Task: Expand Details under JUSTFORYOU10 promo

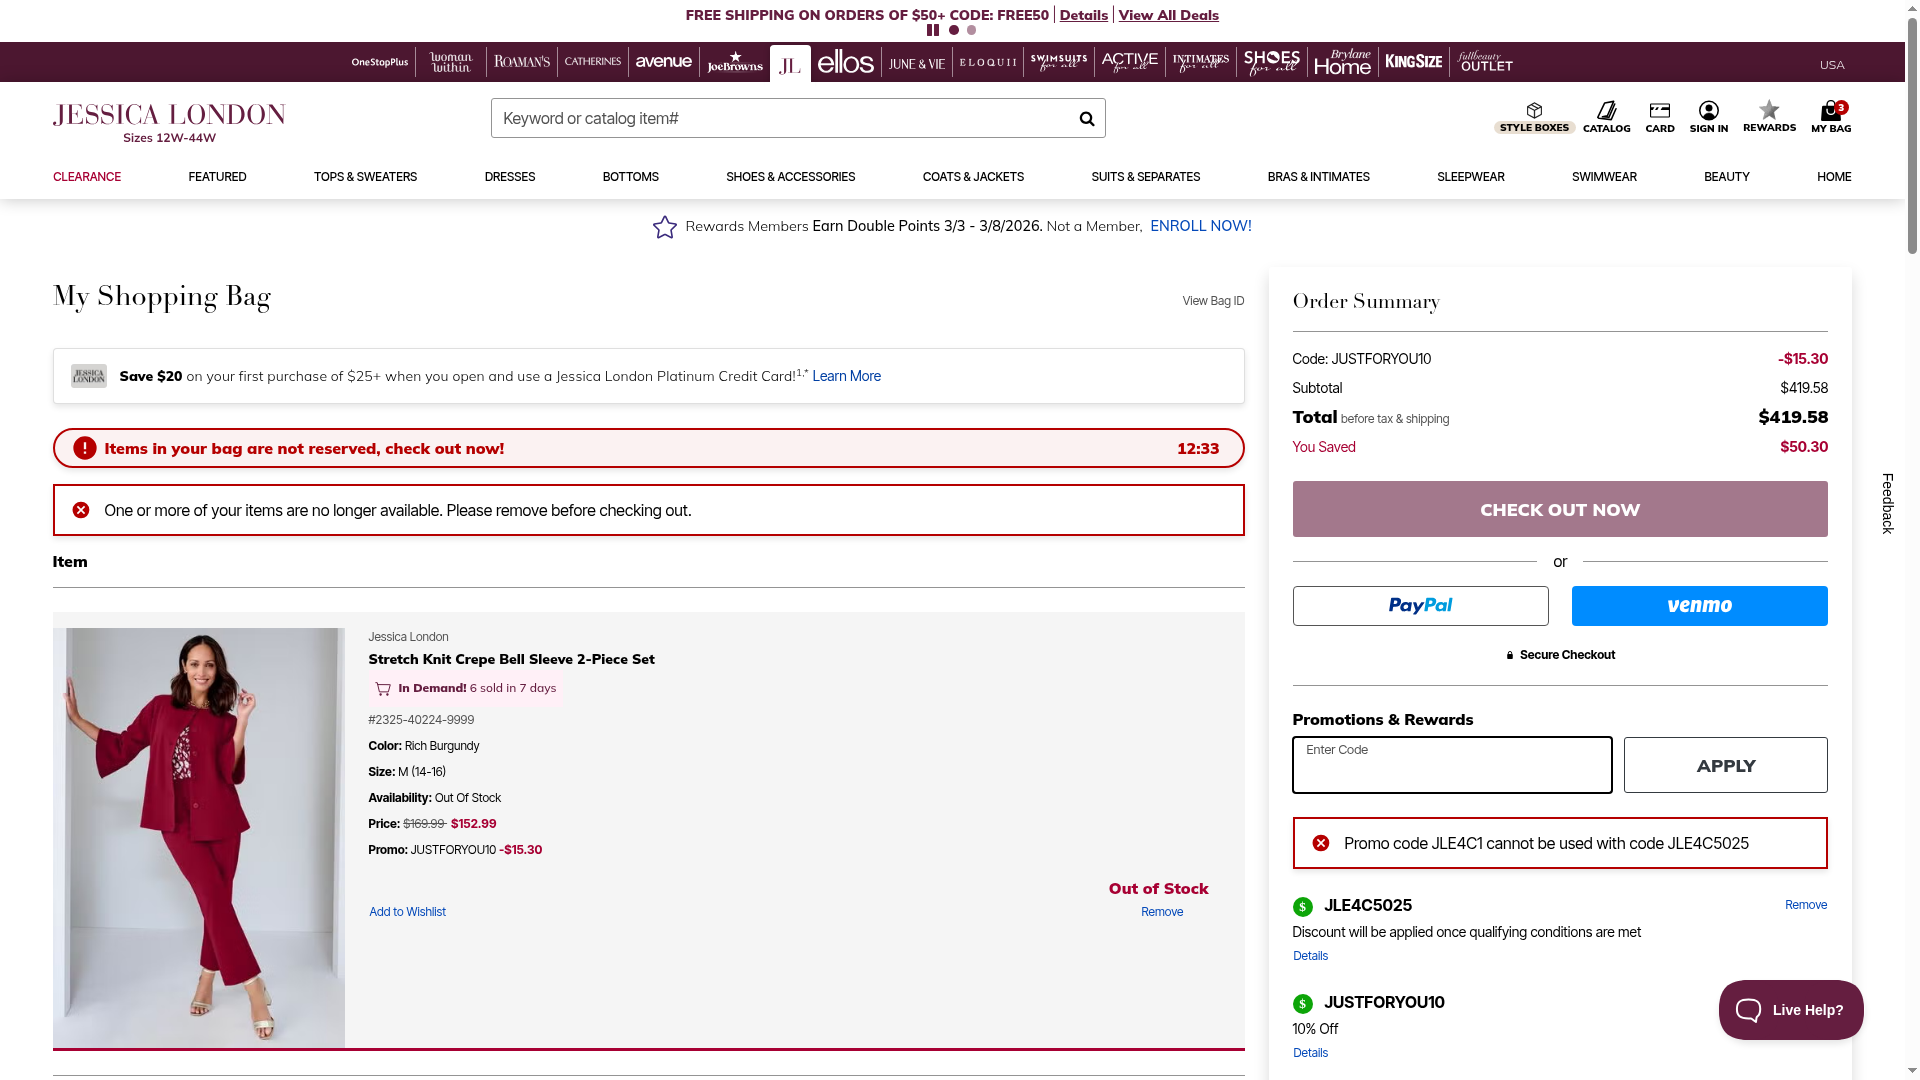Action: pos(1310,1053)
